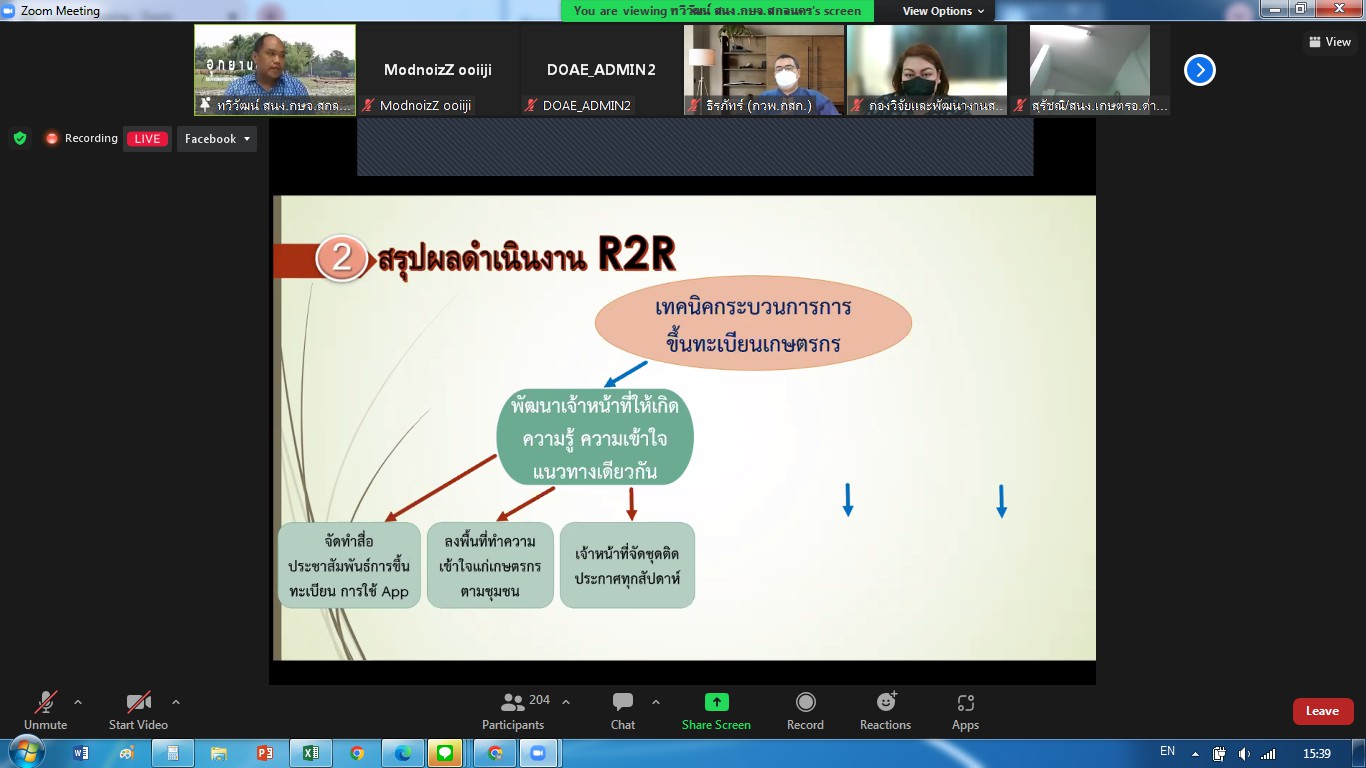Screen dimensions: 1366x768
Task: Open the Reactions menu
Action: pyautogui.click(x=886, y=711)
